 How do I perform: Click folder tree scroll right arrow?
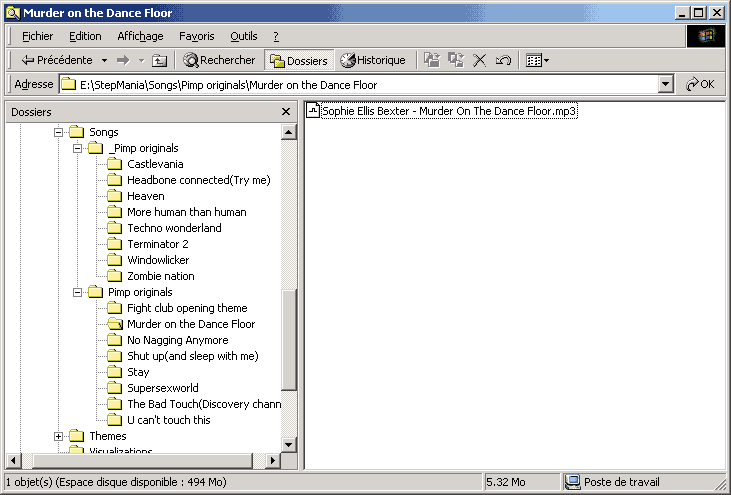tap(273, 461)
